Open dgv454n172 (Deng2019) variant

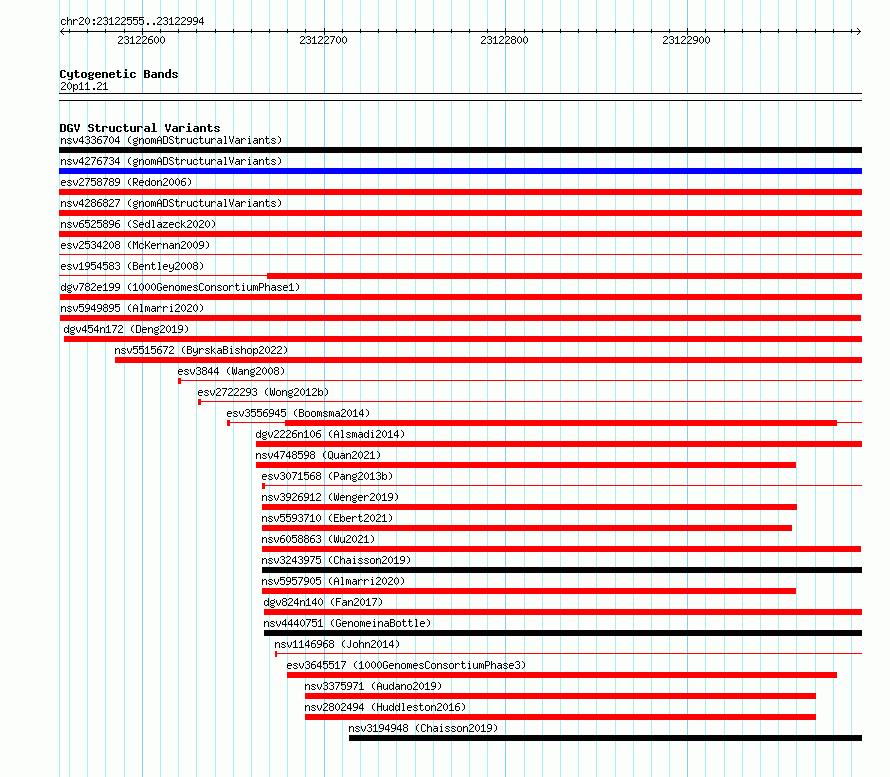126,329
